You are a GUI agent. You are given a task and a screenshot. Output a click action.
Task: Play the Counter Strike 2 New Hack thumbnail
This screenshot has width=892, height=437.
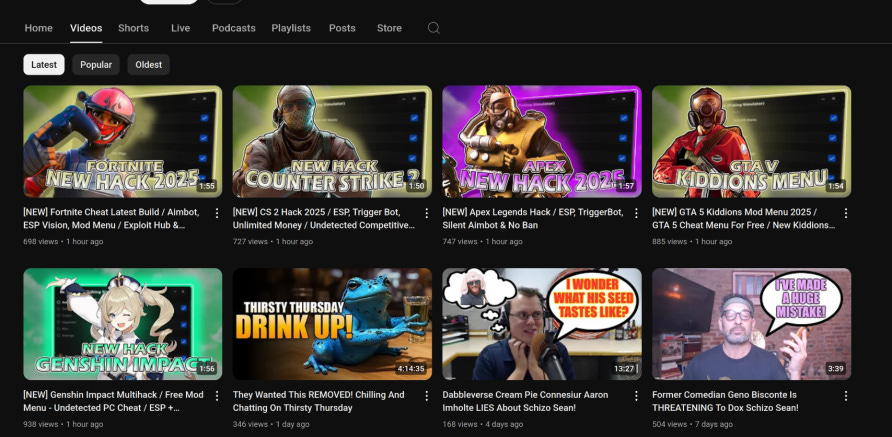point(332,141)
